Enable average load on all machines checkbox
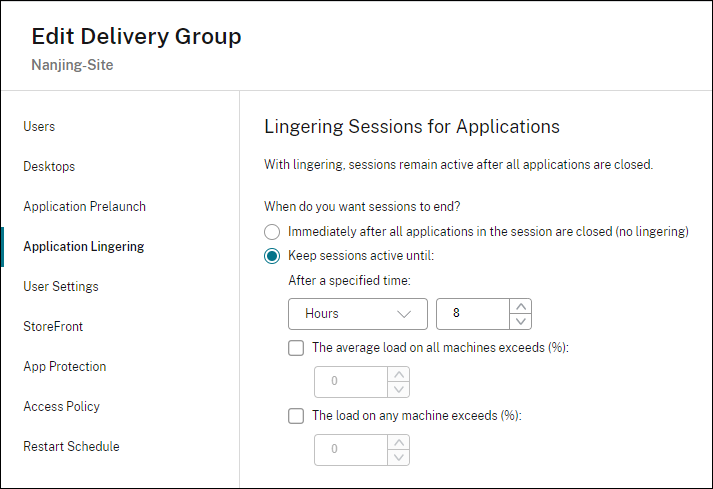The image size is (713, 489). (296, 348)
